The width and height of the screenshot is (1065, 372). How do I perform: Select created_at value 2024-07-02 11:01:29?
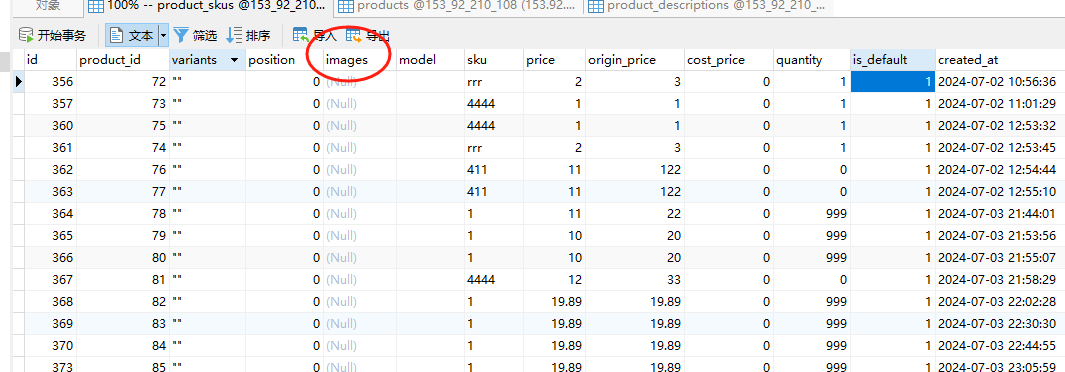pos(1000,104)
